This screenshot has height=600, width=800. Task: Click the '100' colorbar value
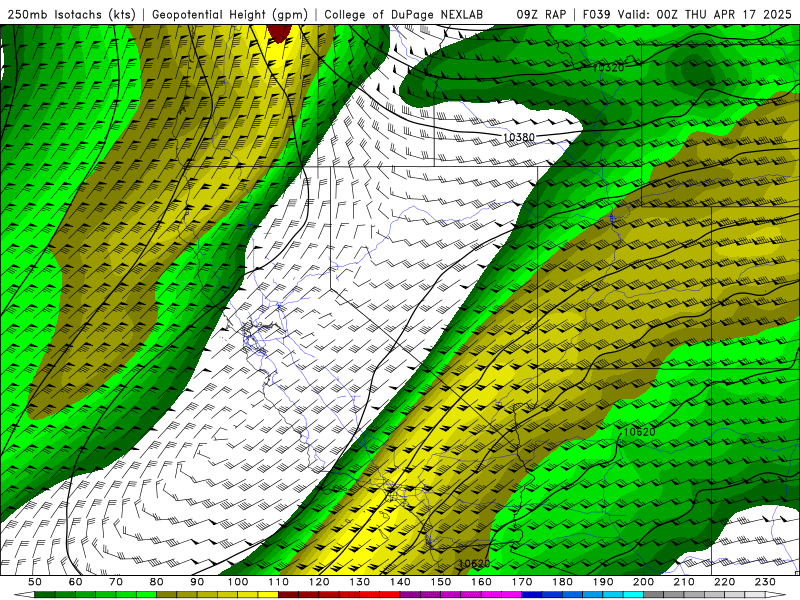pyautogui.click(x=238, y=582)
